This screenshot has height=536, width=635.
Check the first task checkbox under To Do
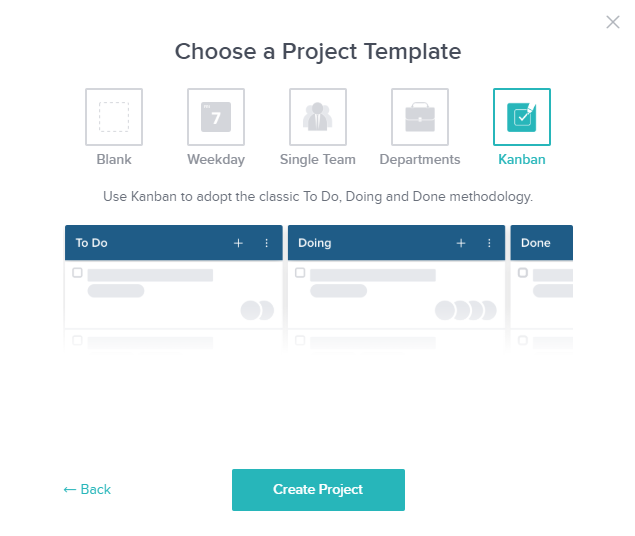(x=77, y=273)
